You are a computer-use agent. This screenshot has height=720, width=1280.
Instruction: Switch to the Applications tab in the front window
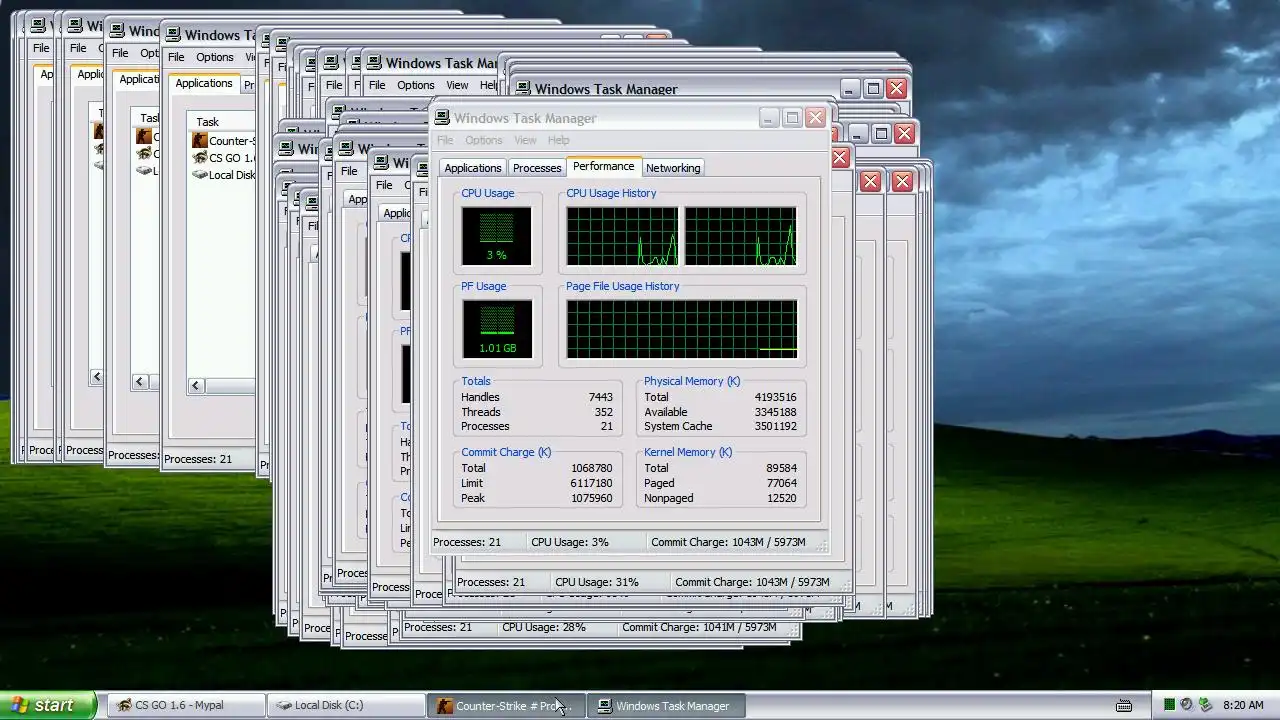[473, 168]
